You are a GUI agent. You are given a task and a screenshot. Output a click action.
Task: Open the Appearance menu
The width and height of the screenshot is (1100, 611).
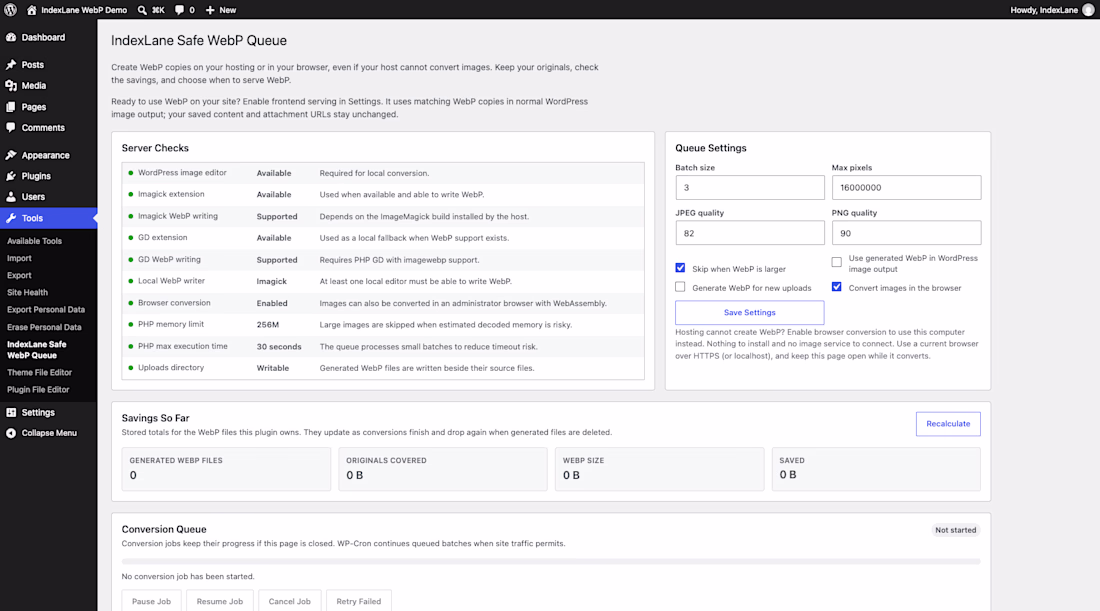48,155
